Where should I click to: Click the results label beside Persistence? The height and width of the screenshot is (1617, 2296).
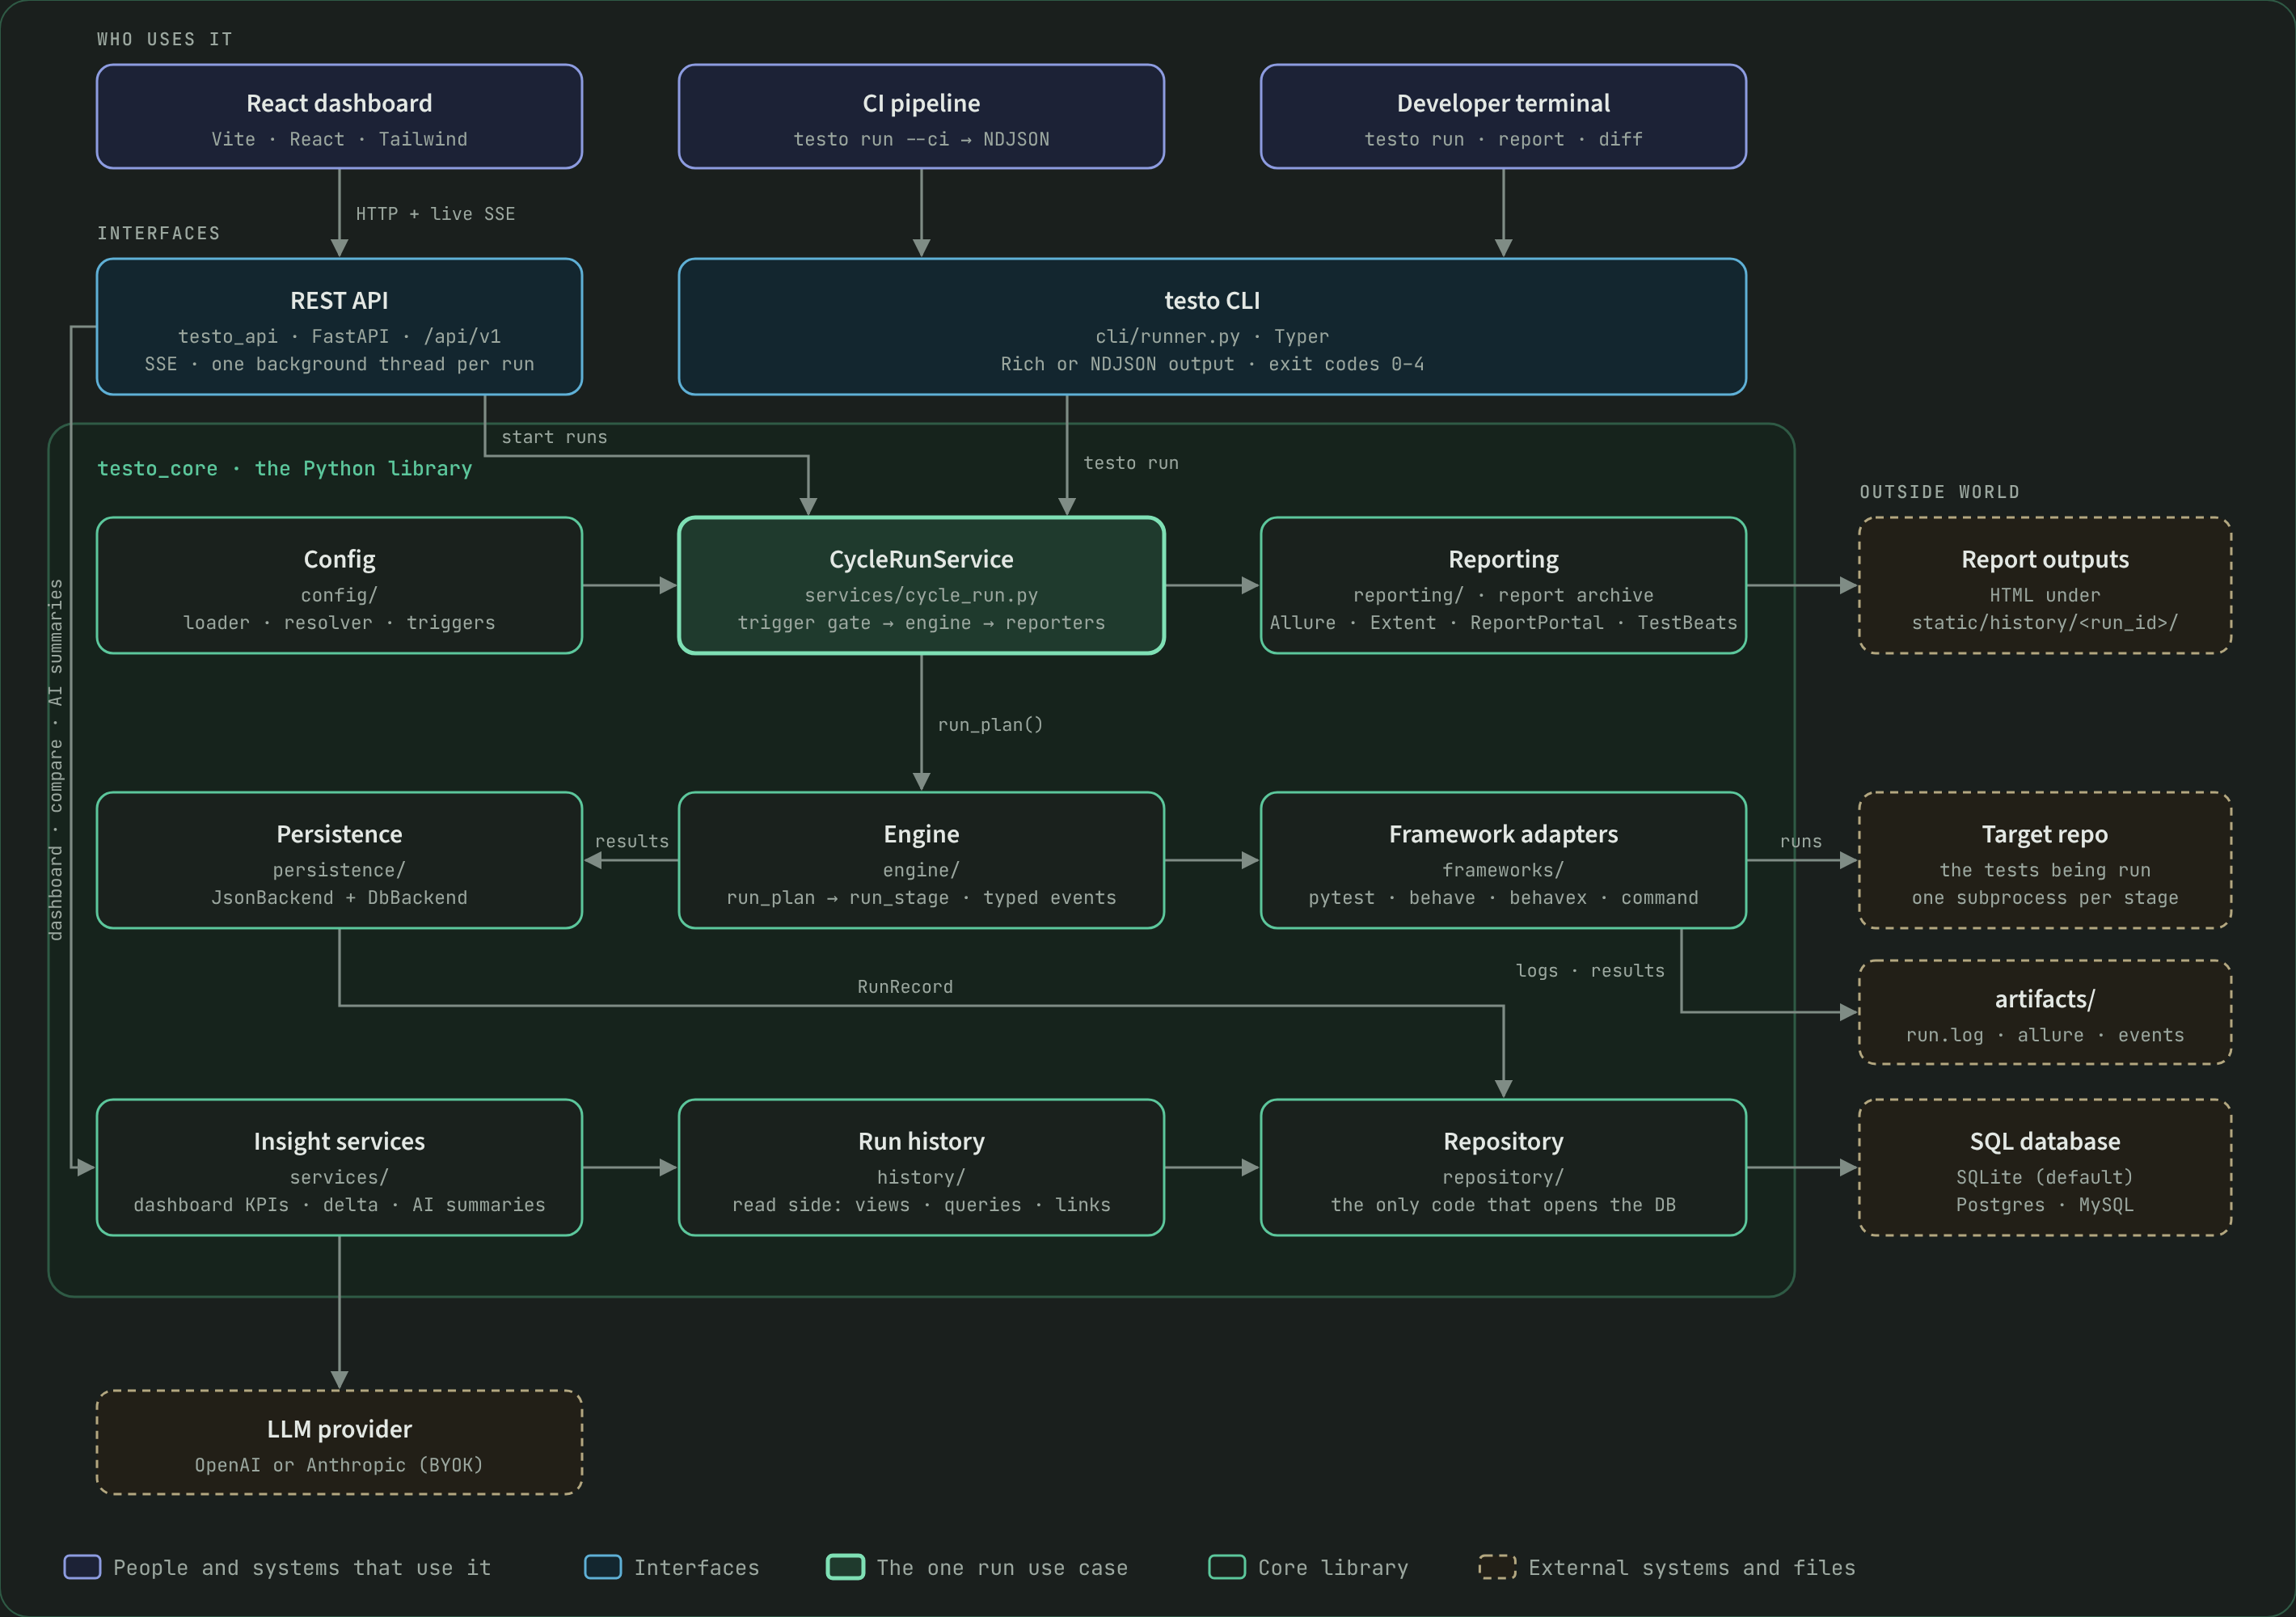coord(632,841)
